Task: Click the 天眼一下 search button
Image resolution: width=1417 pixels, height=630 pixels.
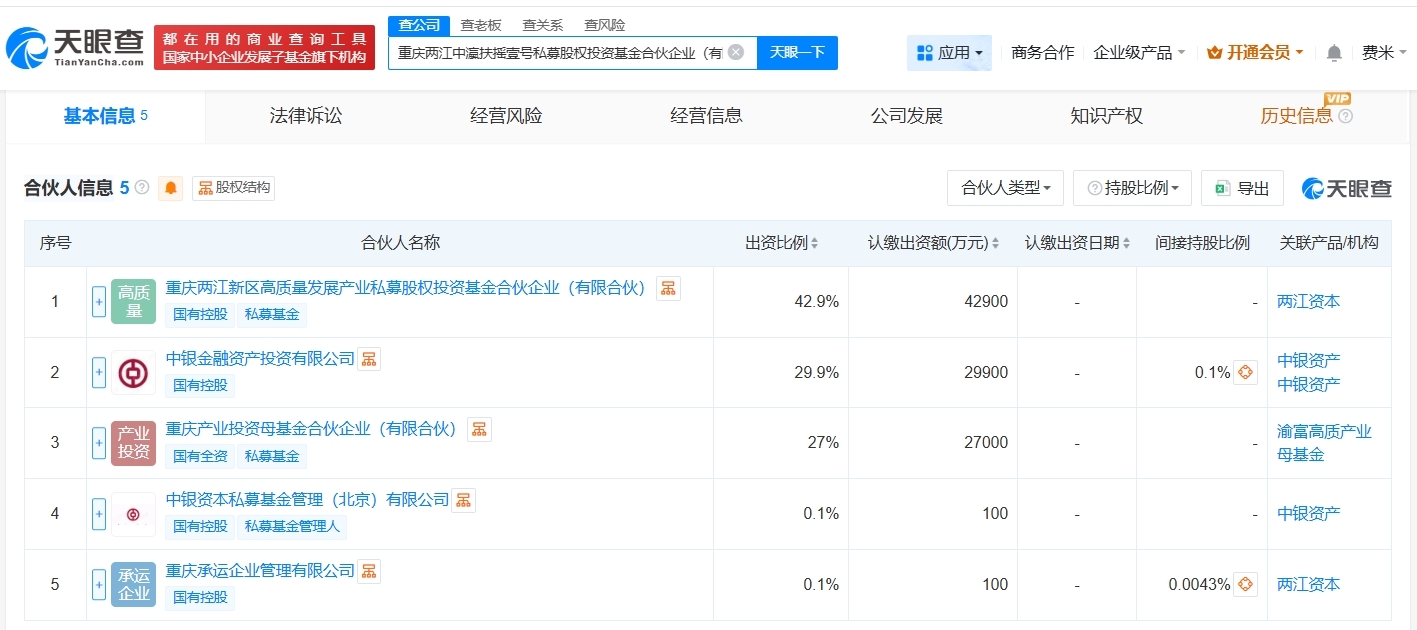Action: pos(797,52)
